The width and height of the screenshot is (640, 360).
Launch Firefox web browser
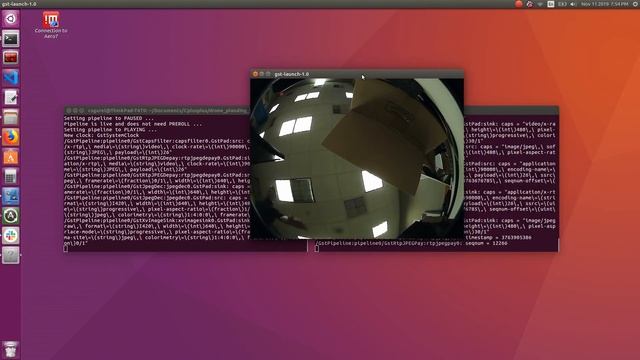click(11, 137)
